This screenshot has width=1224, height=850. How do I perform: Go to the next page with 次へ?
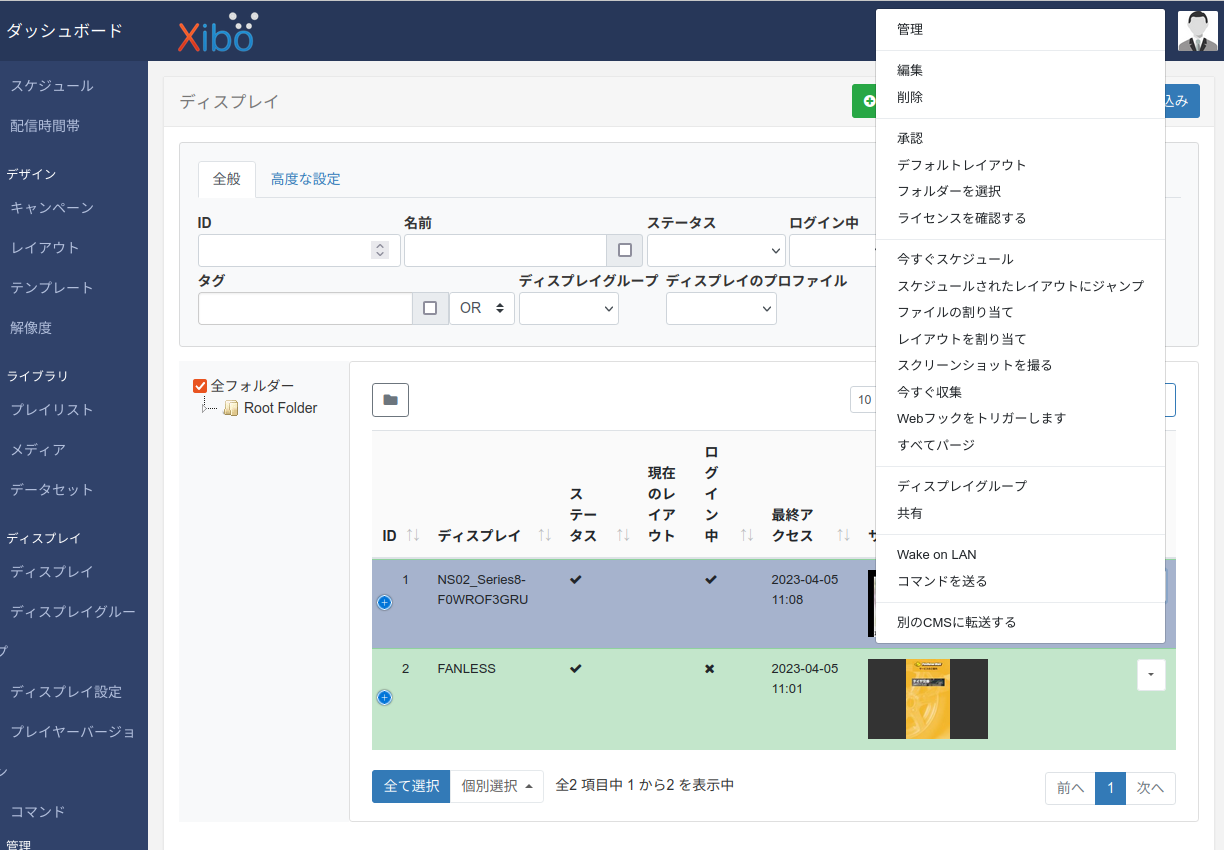(1150, 788)
